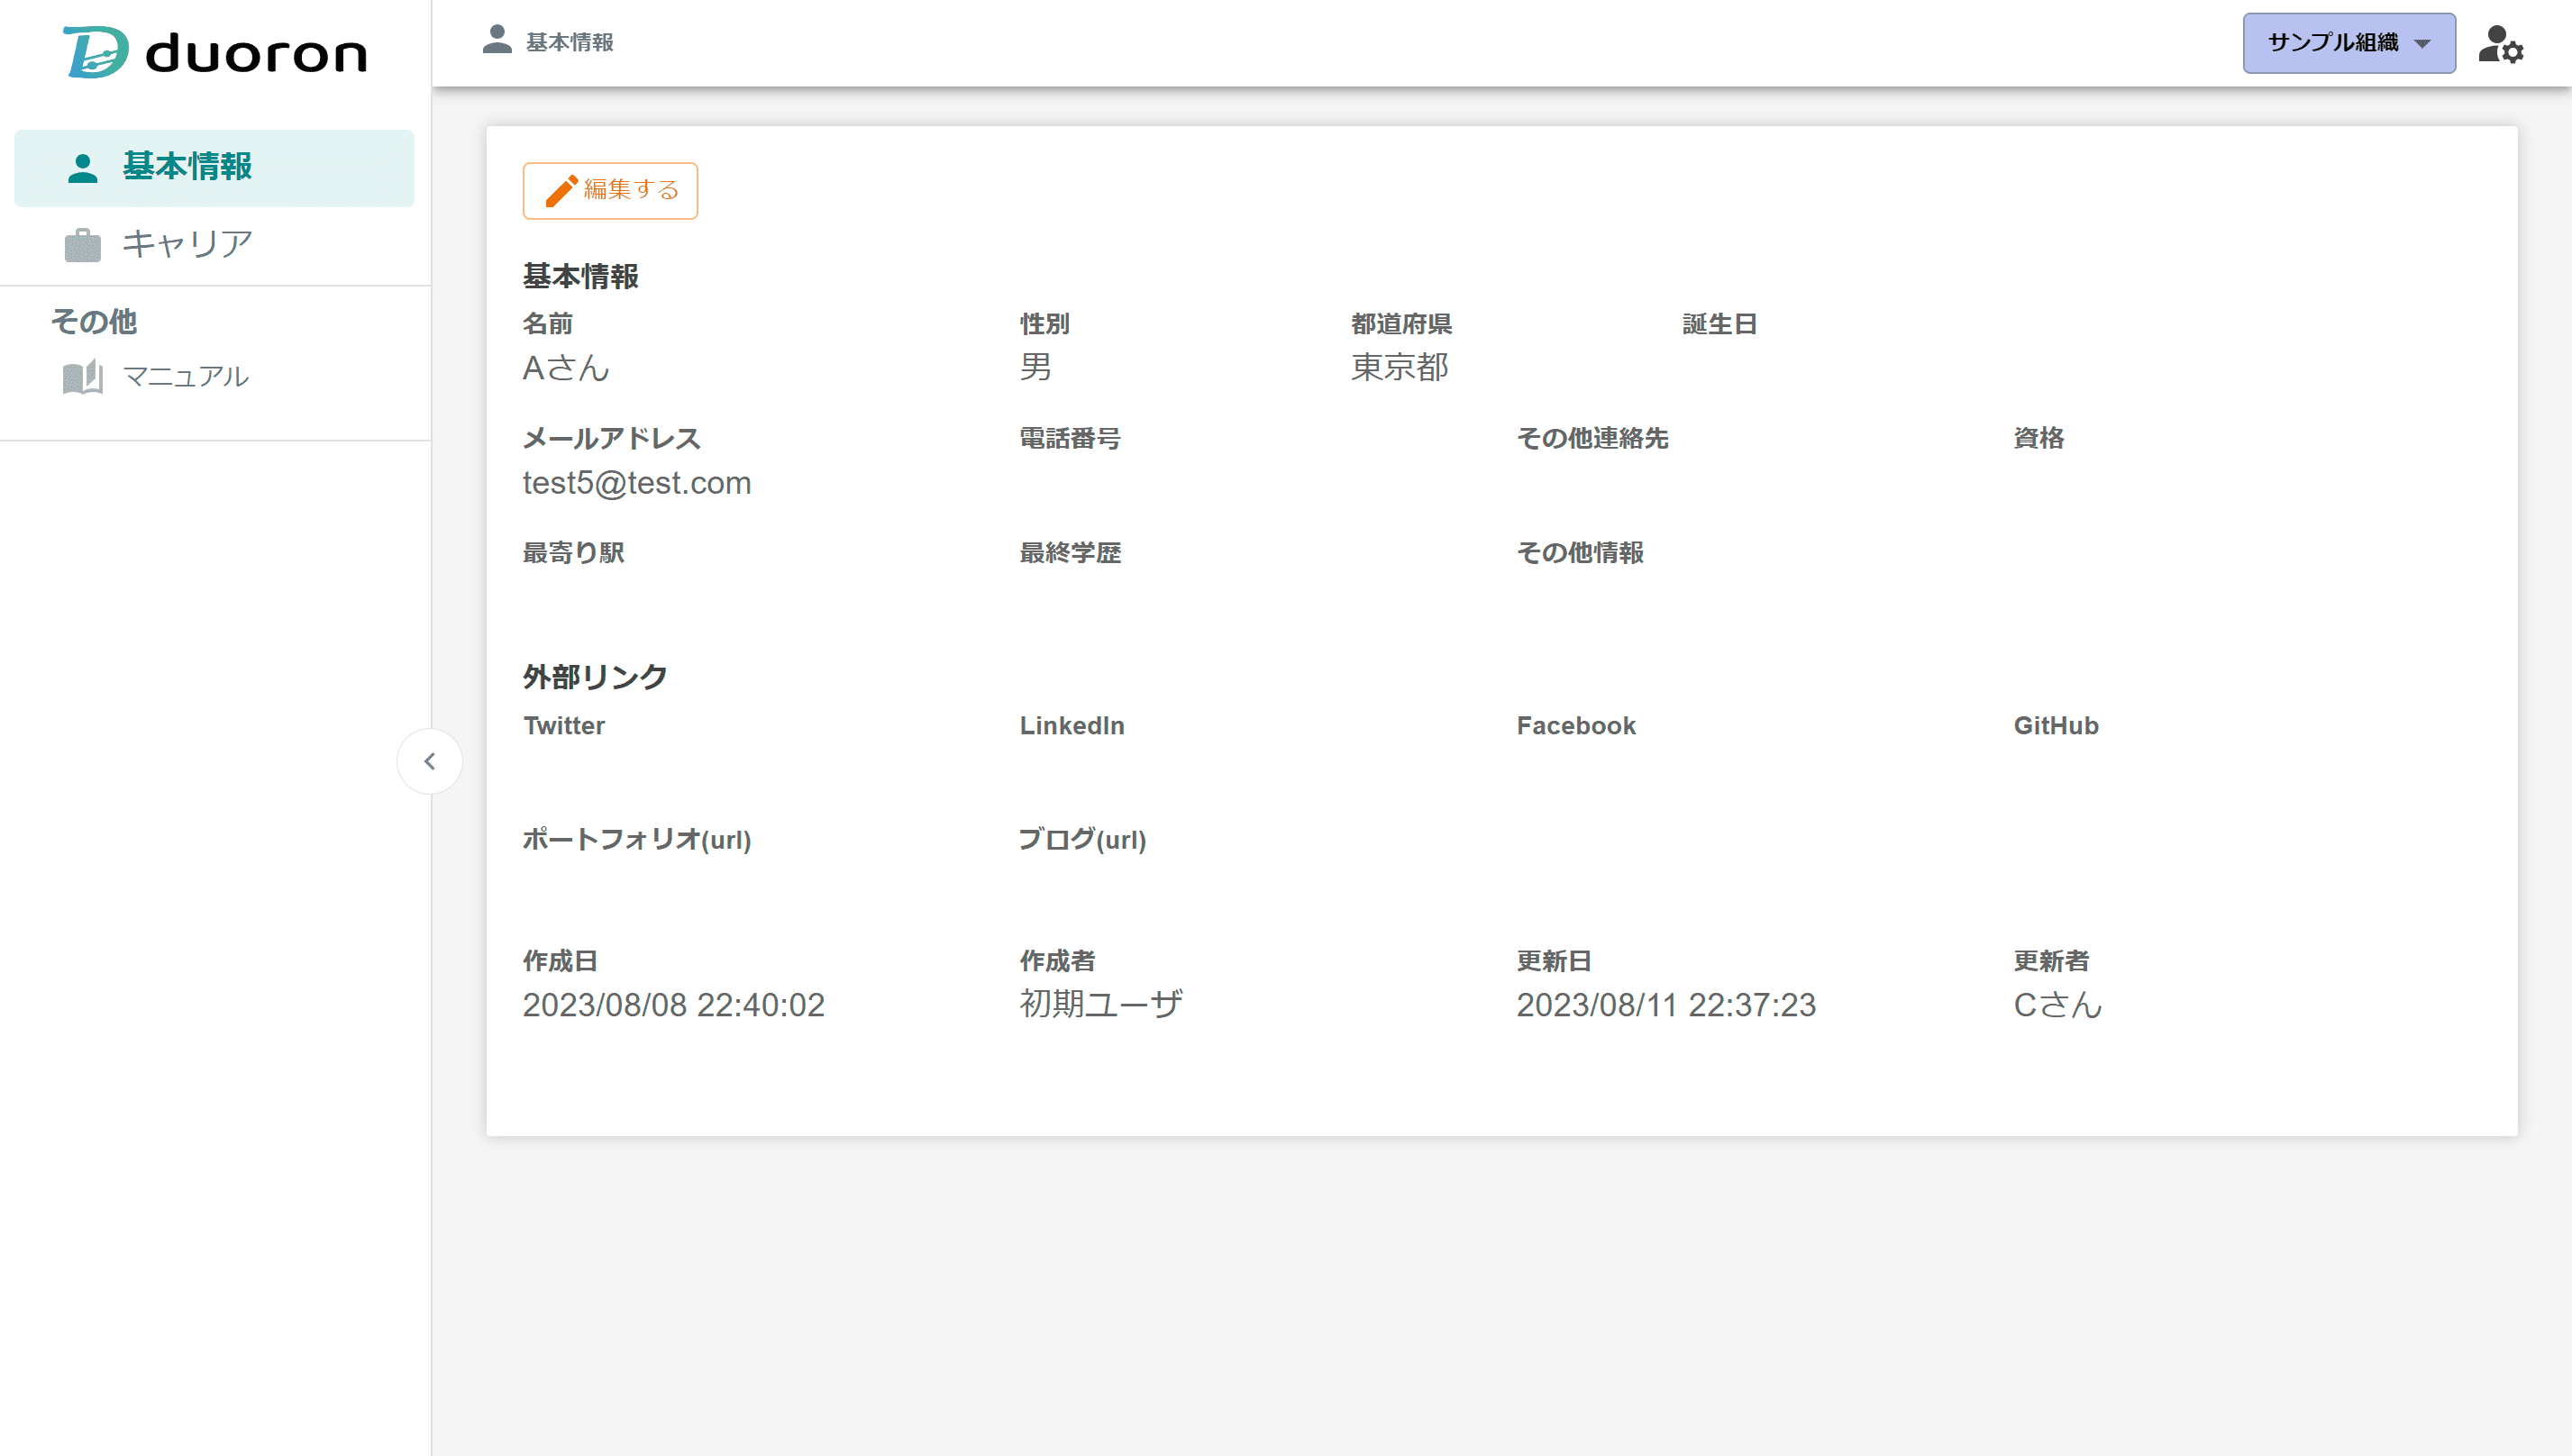Click the gender value 男
This screenshot has width=2572, height=1456.
click(x=1036, y=367)
